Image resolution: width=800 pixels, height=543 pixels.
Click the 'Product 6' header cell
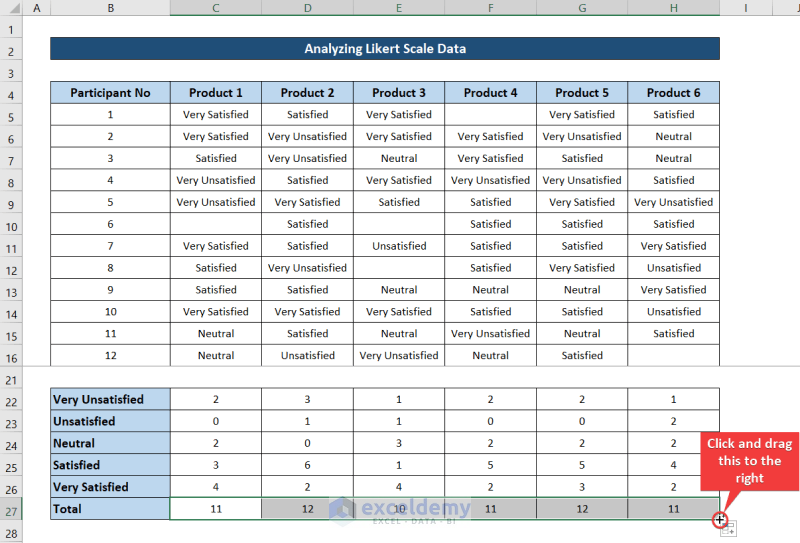coord(673,93)
